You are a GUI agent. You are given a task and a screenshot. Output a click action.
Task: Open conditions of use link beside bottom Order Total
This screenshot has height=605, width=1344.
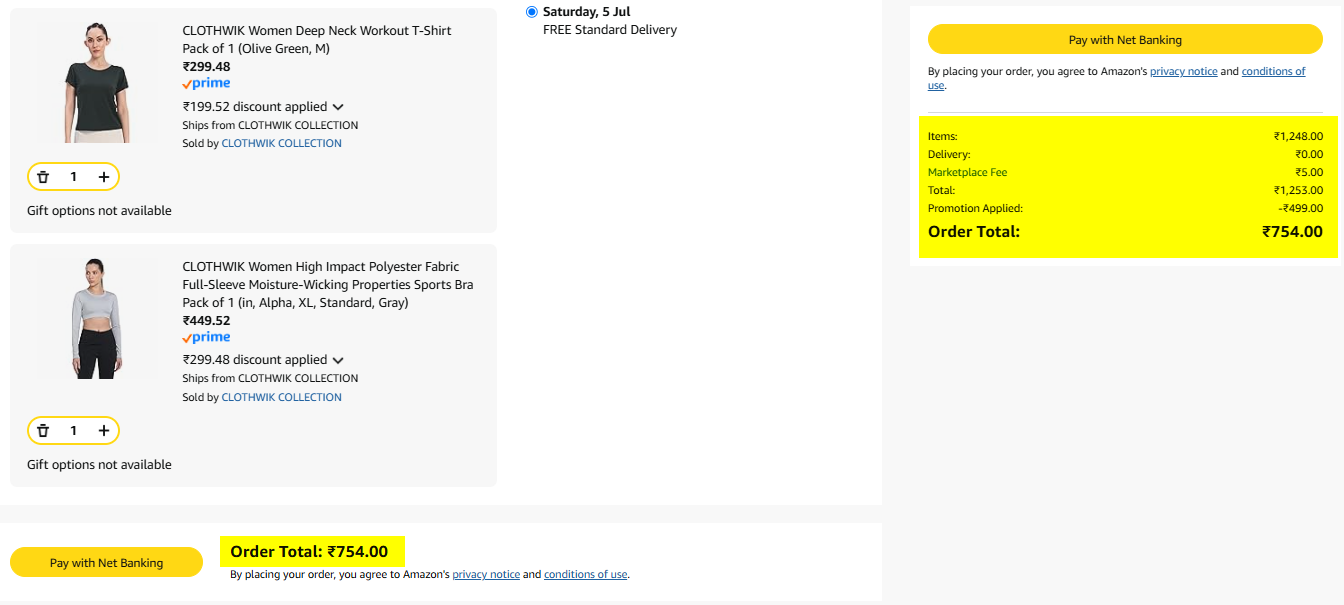click(585, 575)
